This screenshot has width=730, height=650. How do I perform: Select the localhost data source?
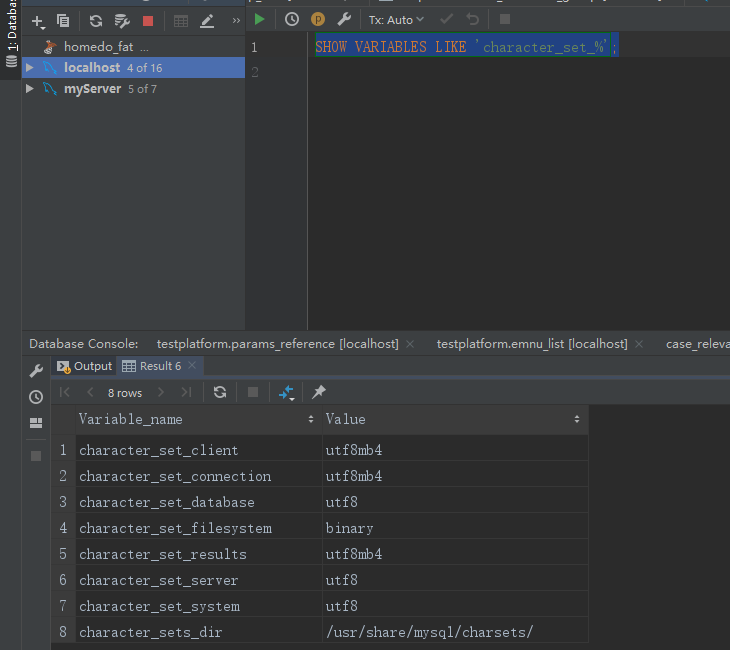[92, 68]
